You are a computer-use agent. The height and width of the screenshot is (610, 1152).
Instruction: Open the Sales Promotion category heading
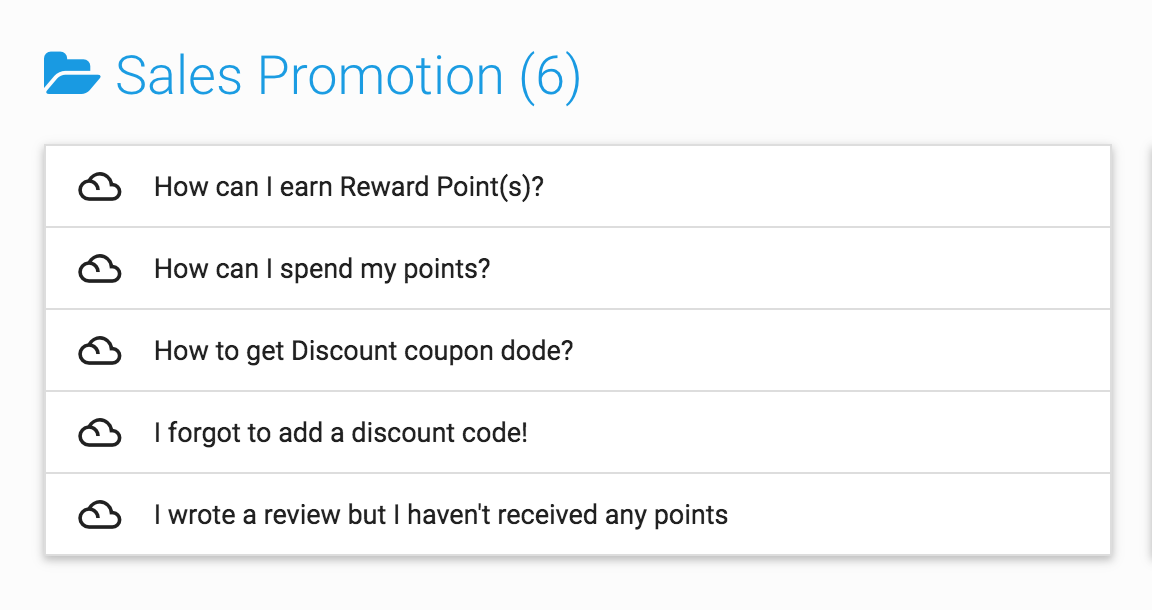[x=348, y=76]
